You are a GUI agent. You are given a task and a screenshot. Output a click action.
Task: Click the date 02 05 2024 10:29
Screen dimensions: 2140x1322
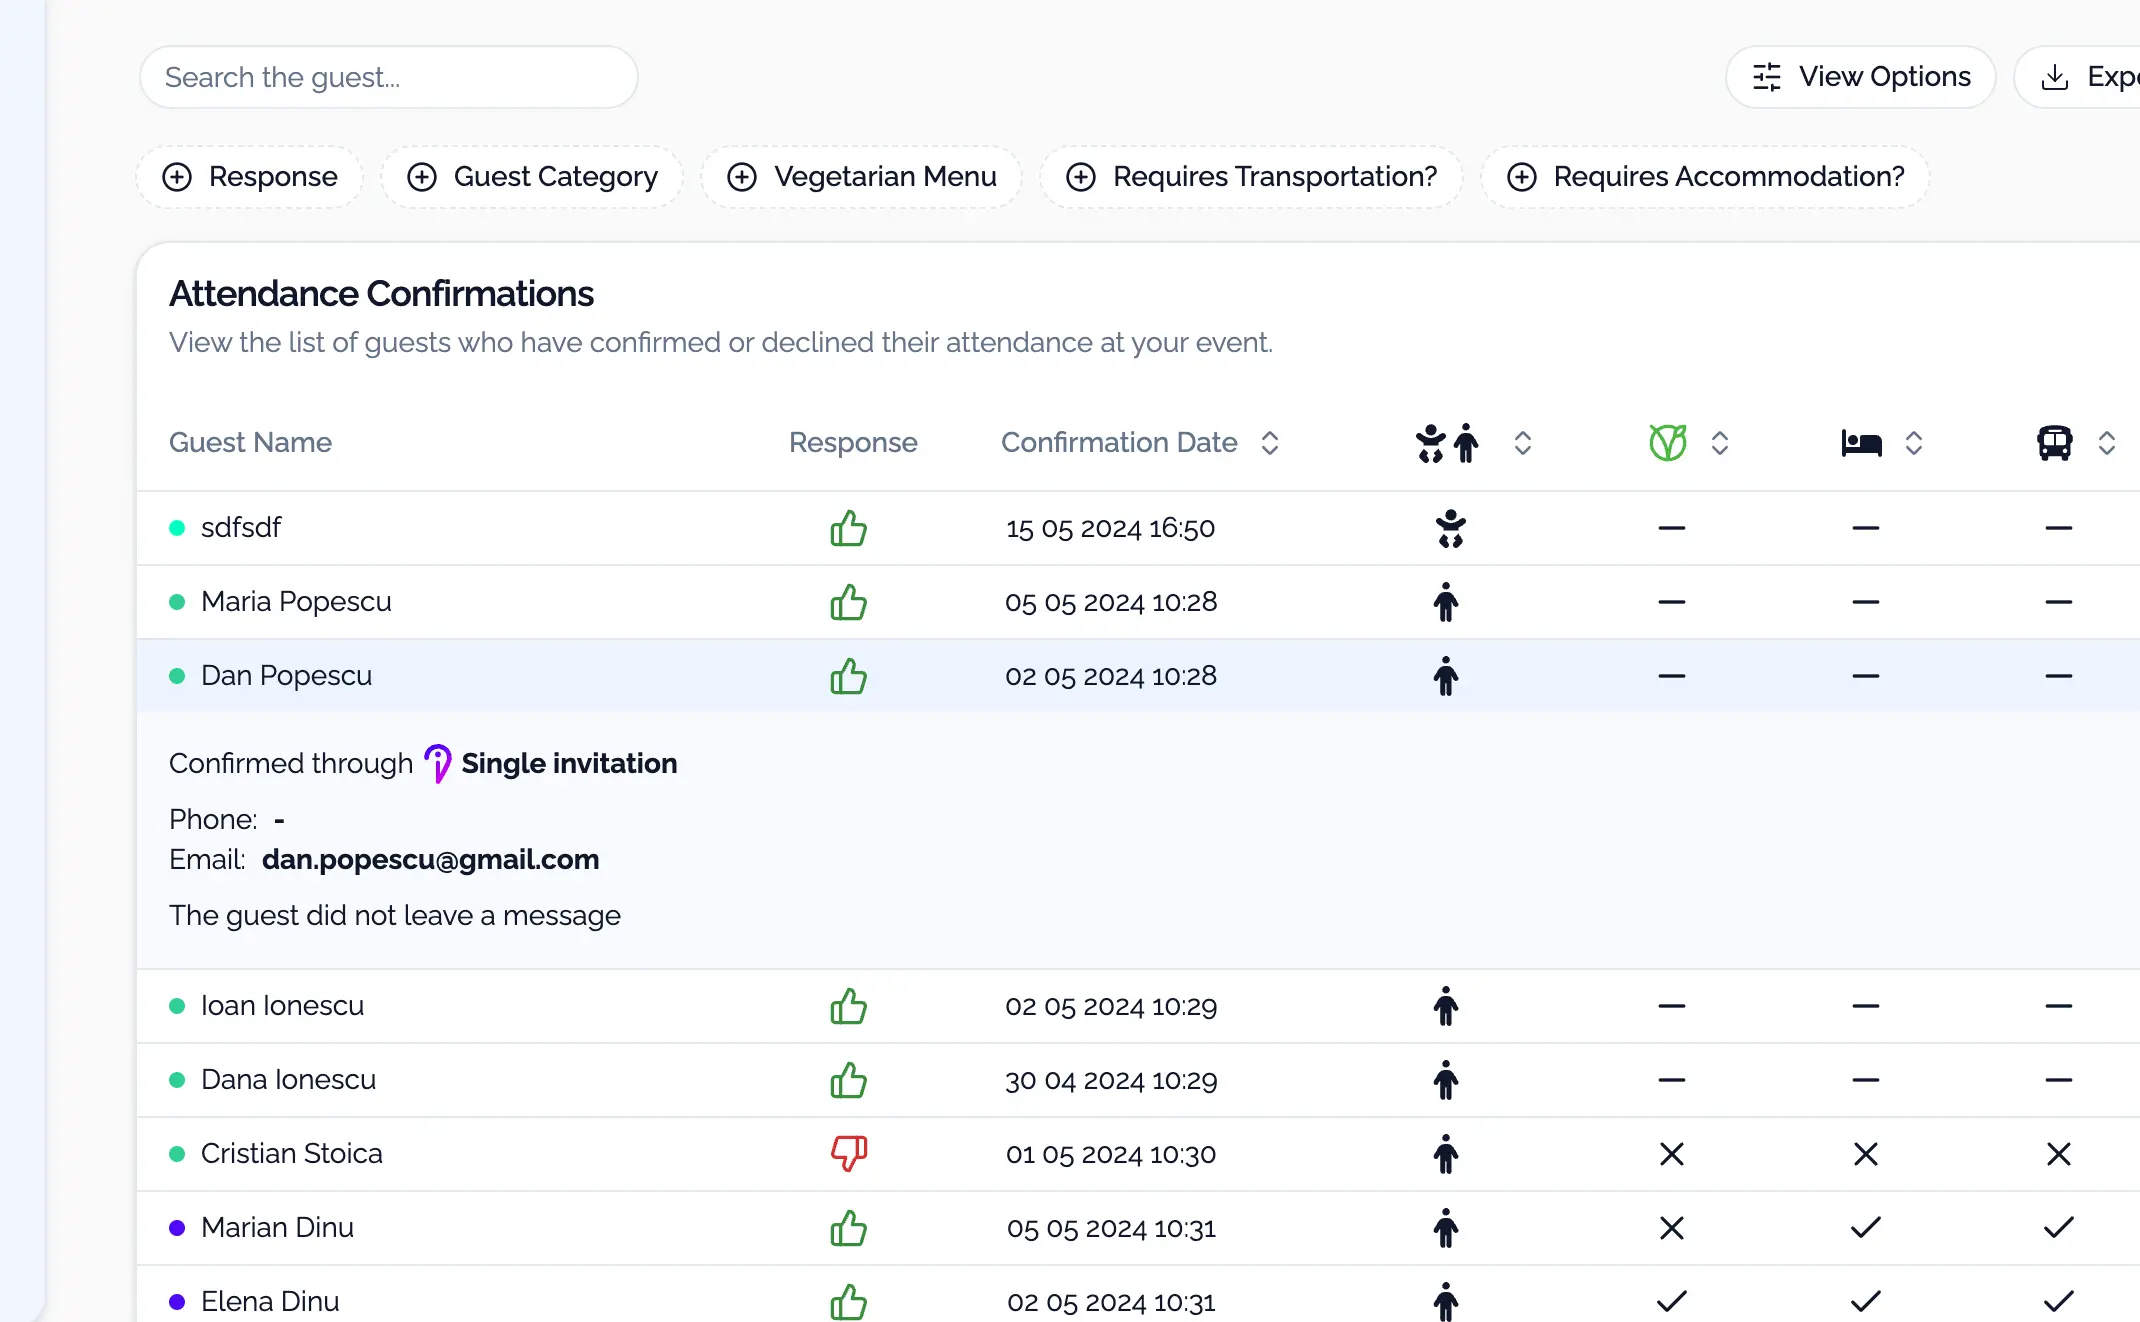(1111, 1006)
